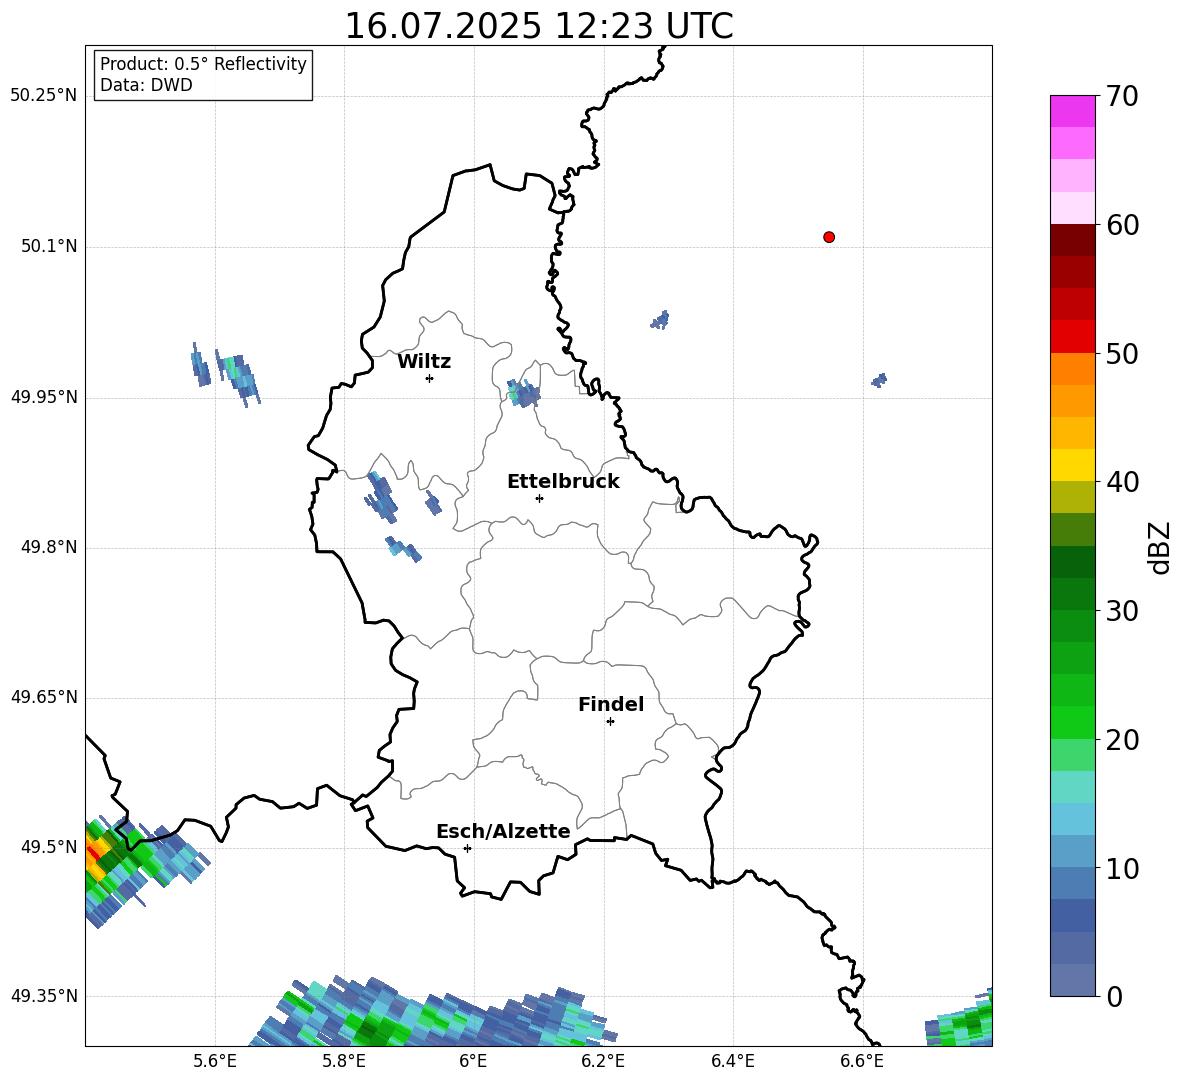Viewport: 1184px width, 1081px height.
Task: Click colorbar tick value 60
Action: pos(1122,225)
